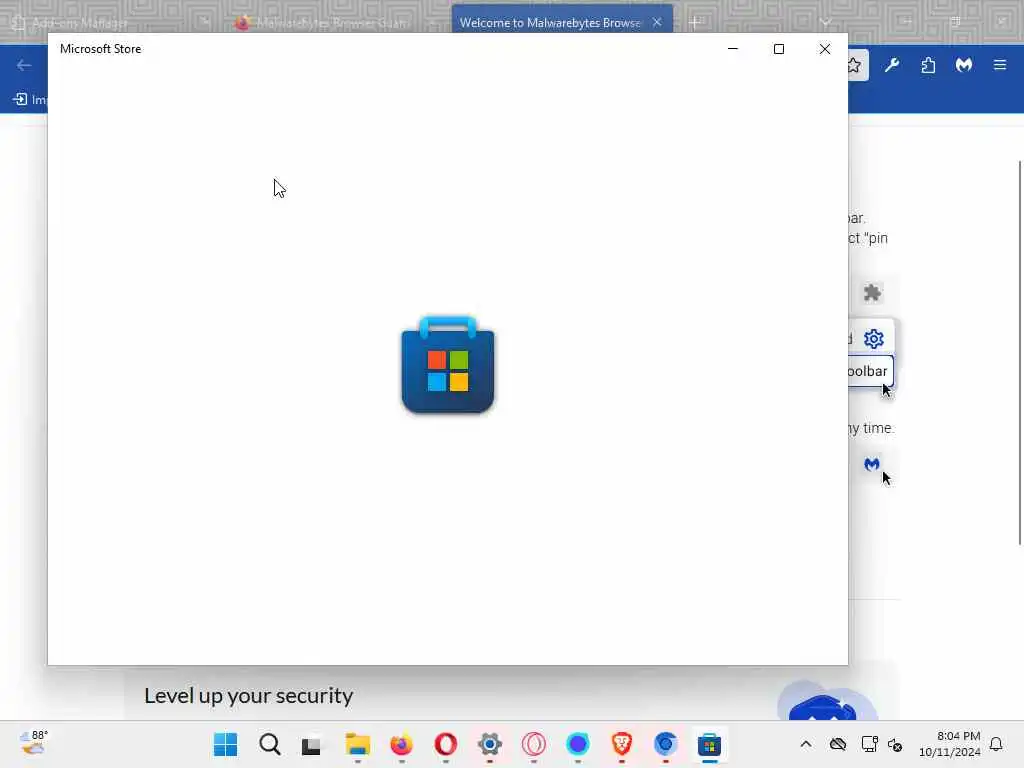This screenshot has width=1024, height=768.
Task: Open the notifications bell icon
Action: point(996,744)
